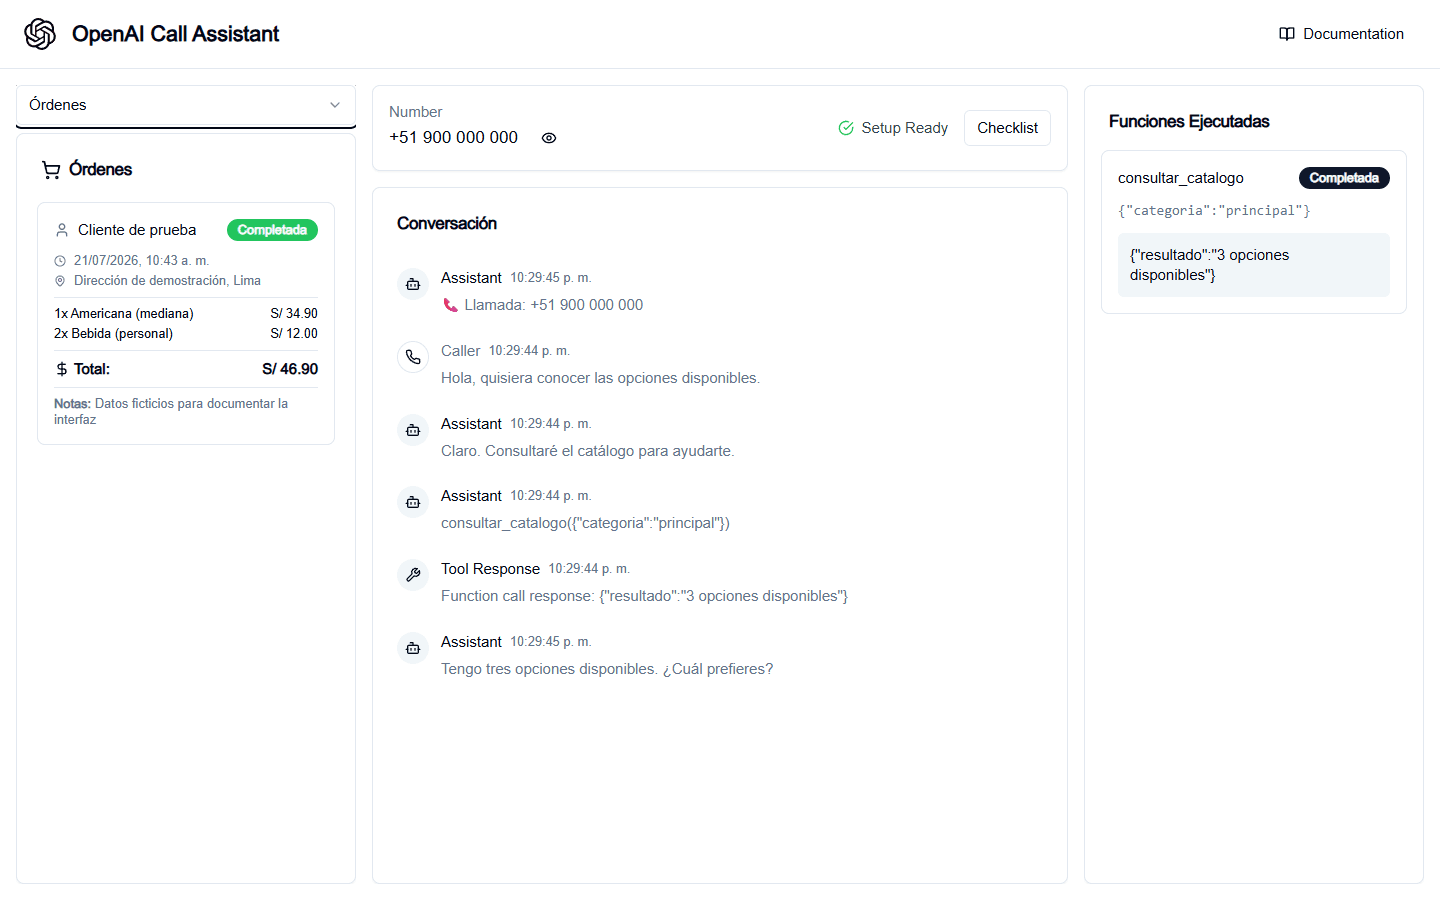Click the phone icon beside Caller message
This screenshot has height=900, width=1440.
pyautogui.click(x=413, y=357)
